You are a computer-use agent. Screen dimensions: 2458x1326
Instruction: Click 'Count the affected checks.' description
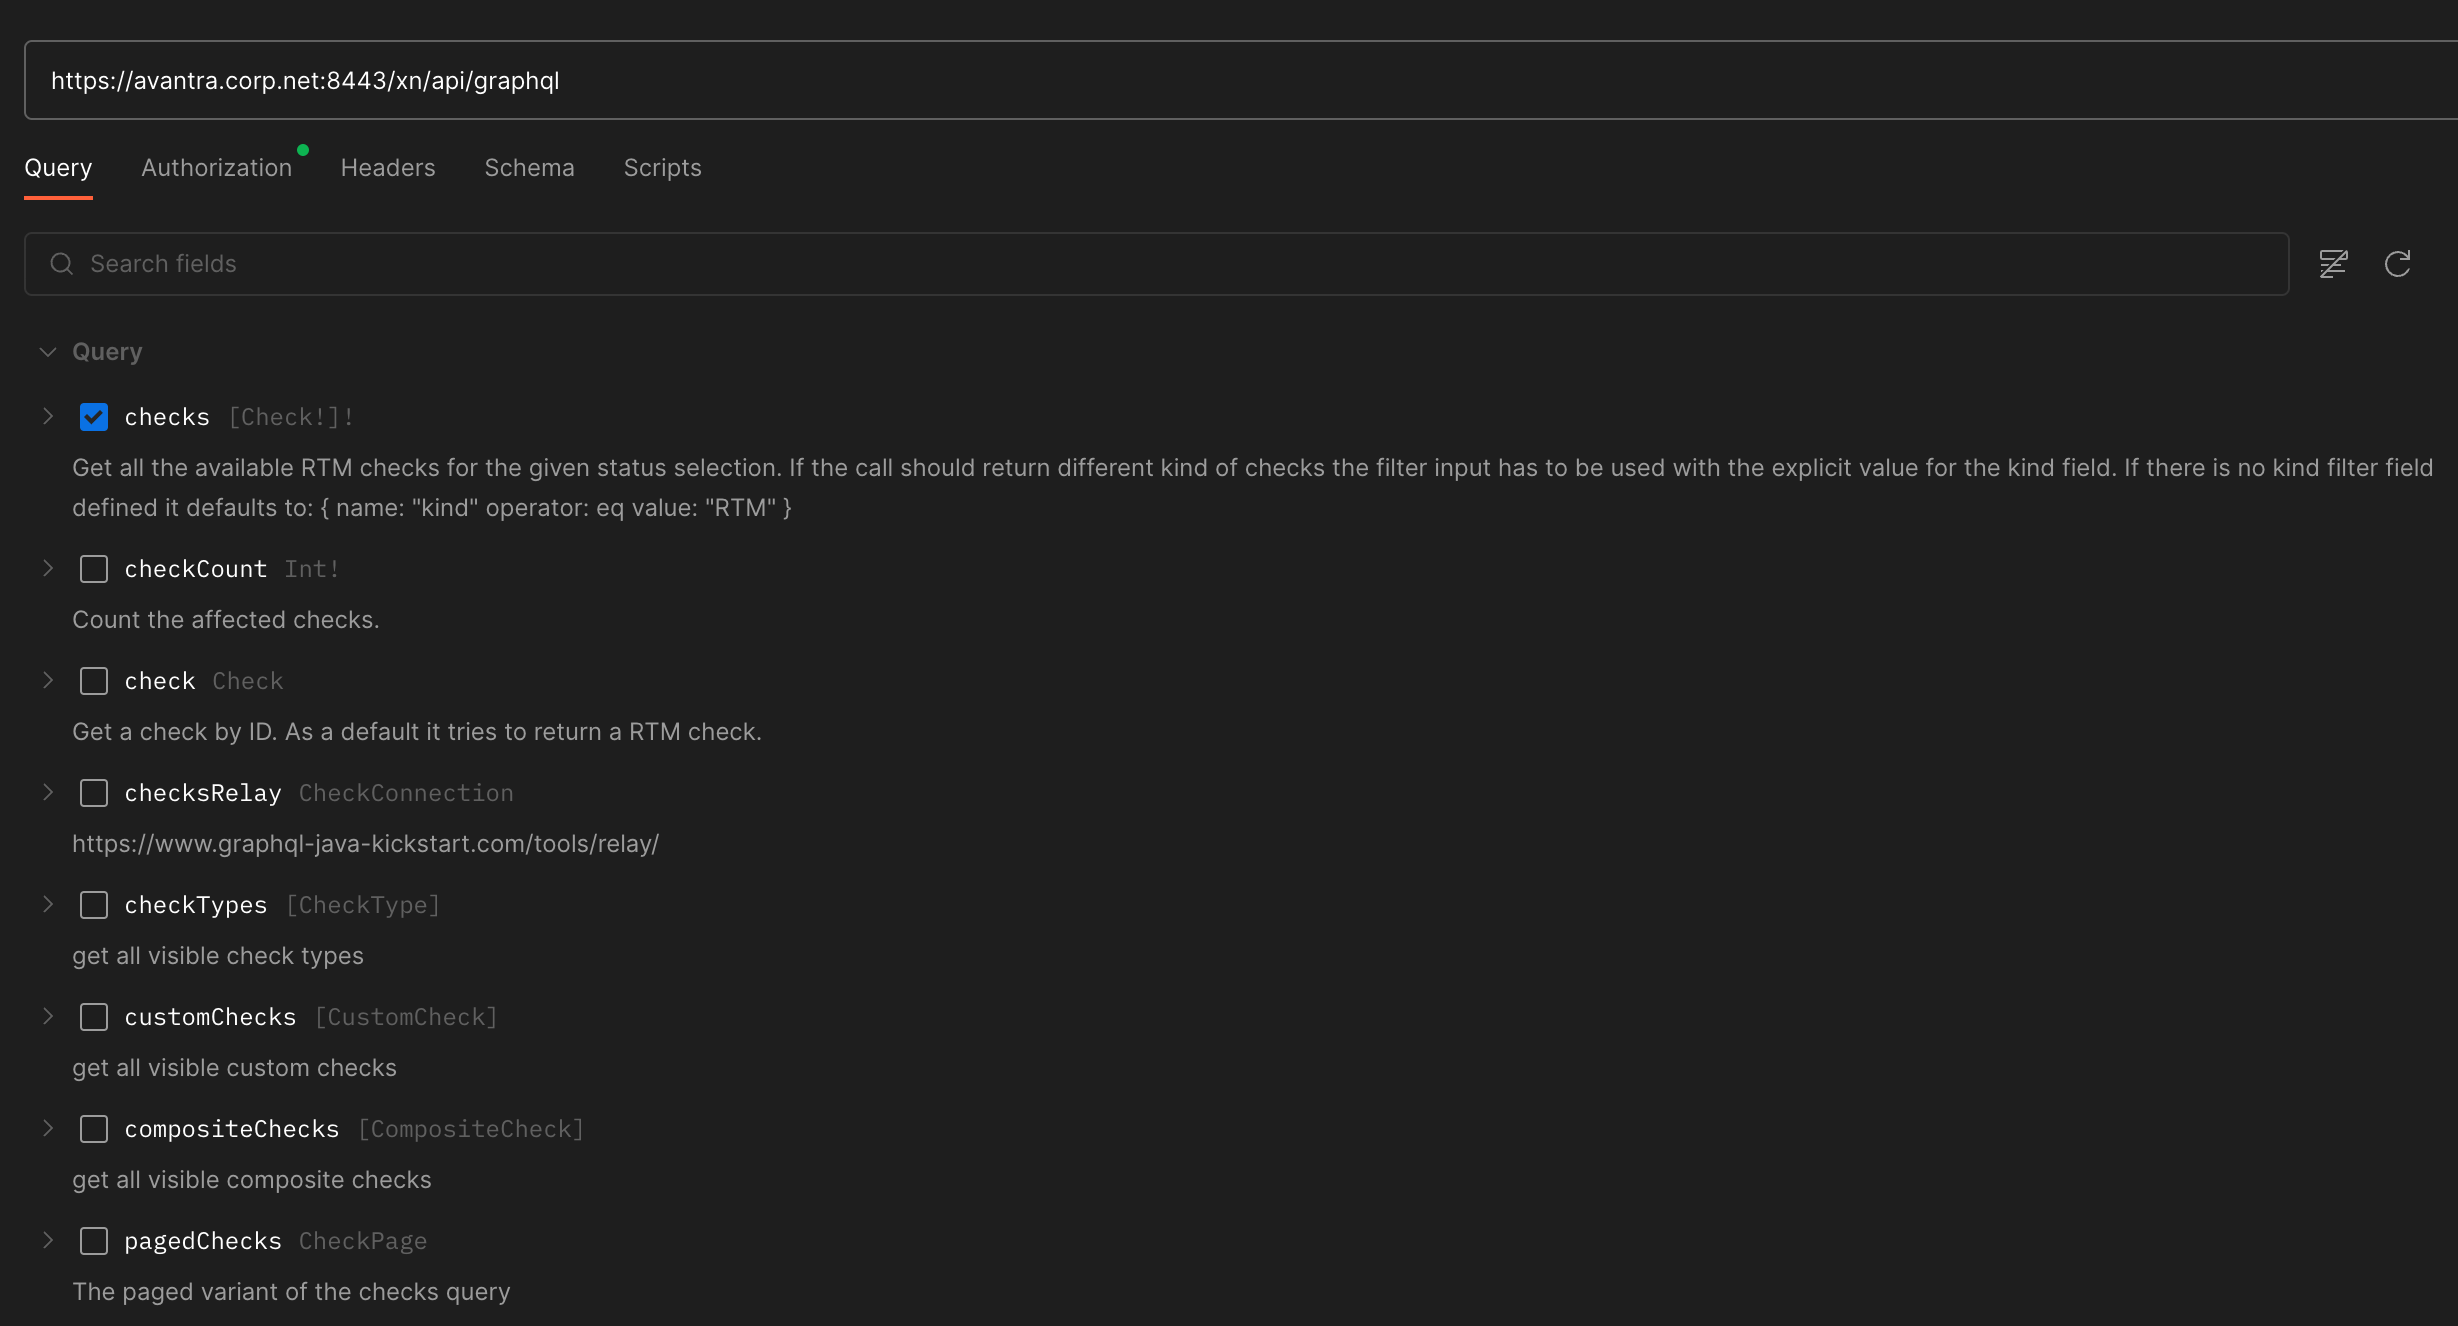click(226, 620)
